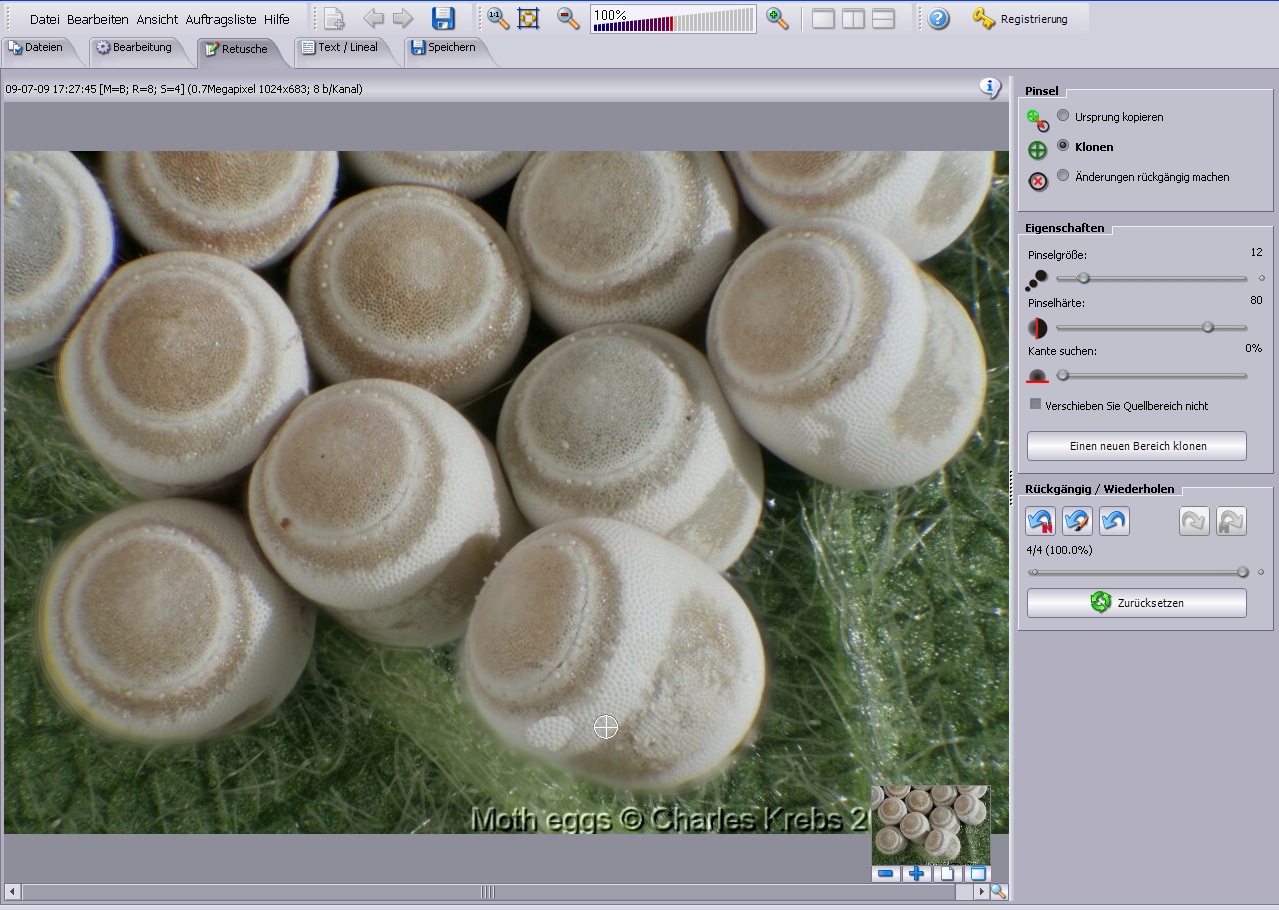Click the Zurücksetzen reset button
The width and height of the screenshot is (1279, 910).
tap(1136, 603)
